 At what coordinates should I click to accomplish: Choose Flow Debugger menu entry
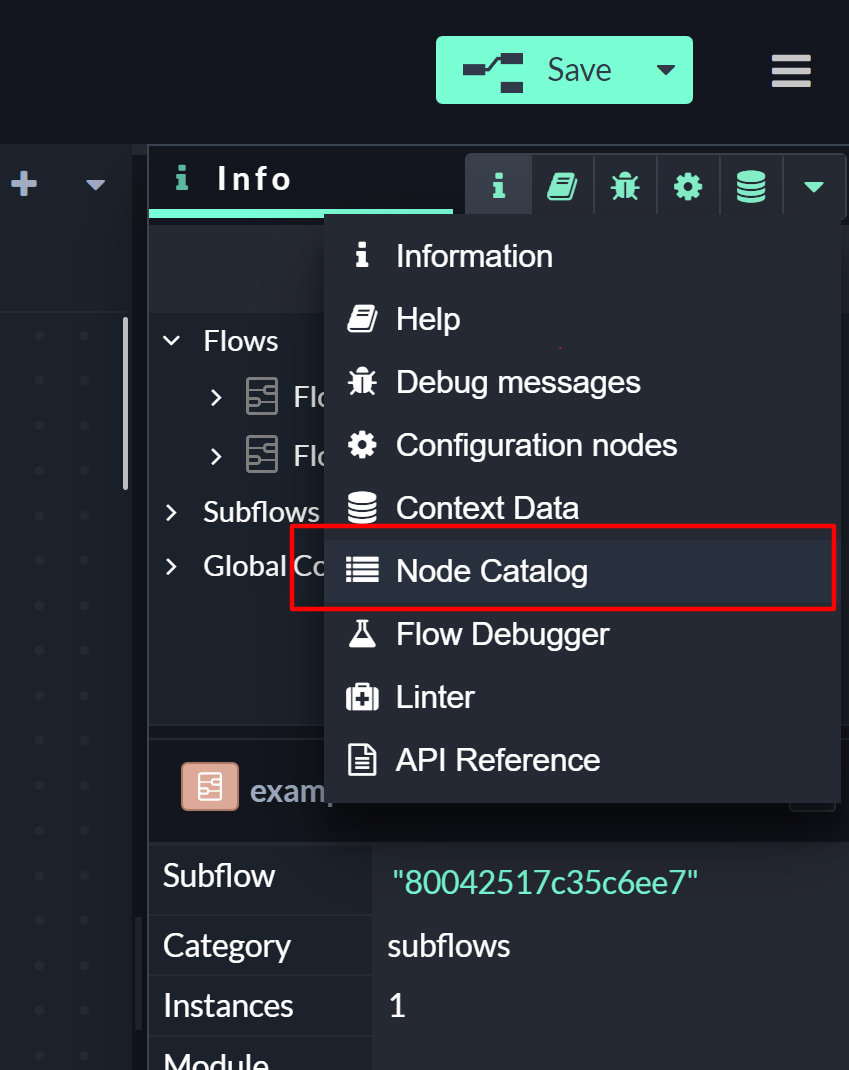pyautogui.click(x=502, y=634)
